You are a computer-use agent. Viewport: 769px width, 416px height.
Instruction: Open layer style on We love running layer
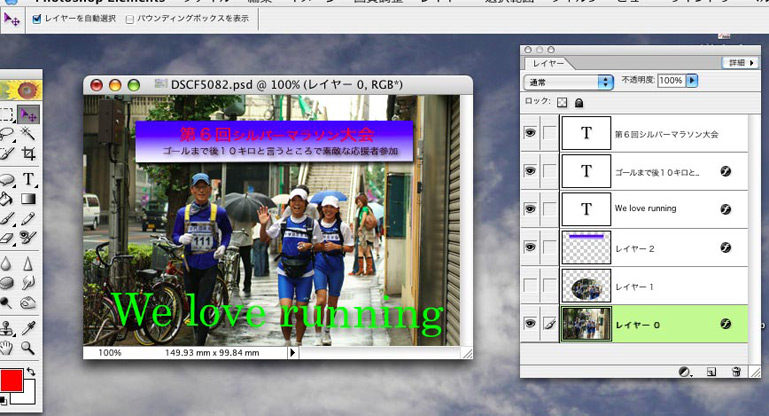click(725, 209)
